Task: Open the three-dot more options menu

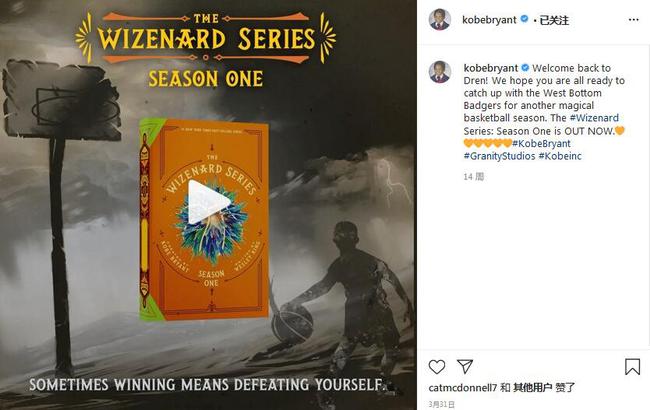Action: click(633, 20)
